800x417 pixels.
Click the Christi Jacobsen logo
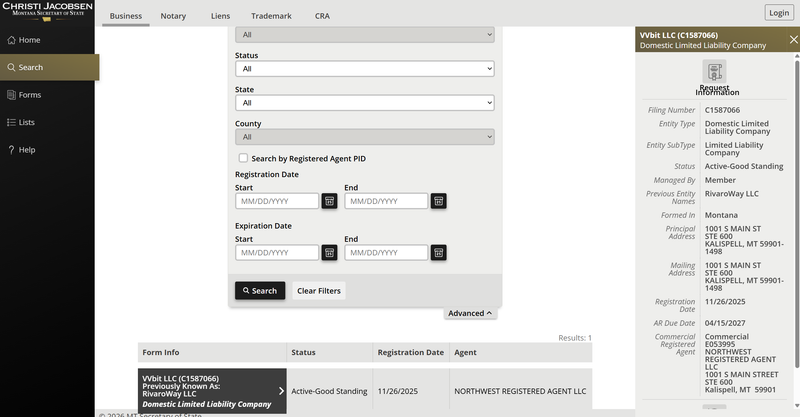(47, 11)
